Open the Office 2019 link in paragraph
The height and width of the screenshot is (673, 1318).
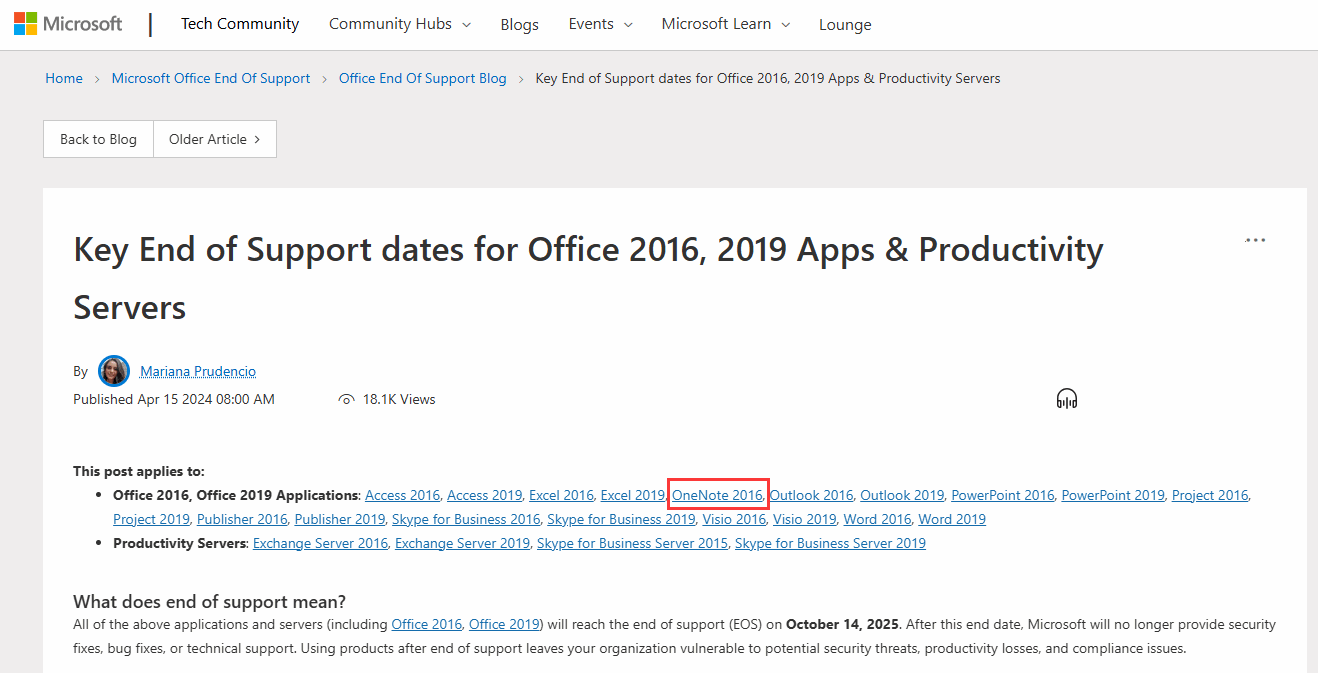(x=504, y=624)
